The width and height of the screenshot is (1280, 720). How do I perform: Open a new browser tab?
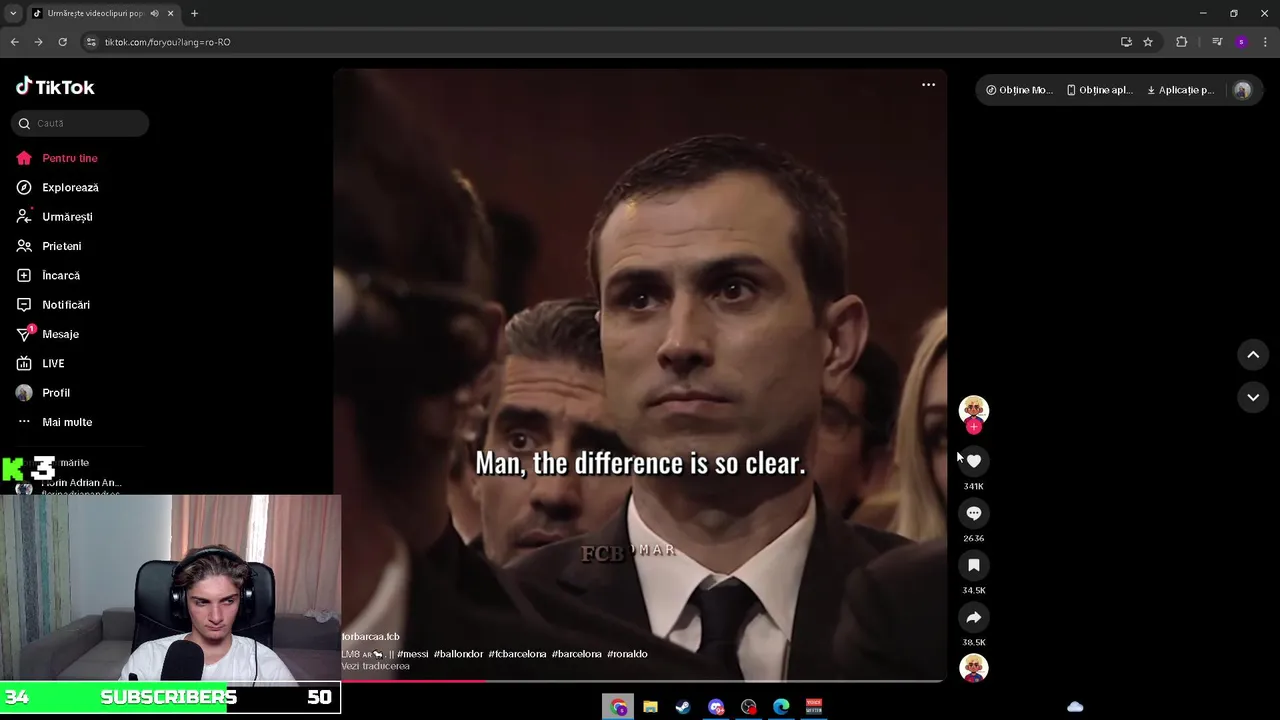tap(194, 13)
